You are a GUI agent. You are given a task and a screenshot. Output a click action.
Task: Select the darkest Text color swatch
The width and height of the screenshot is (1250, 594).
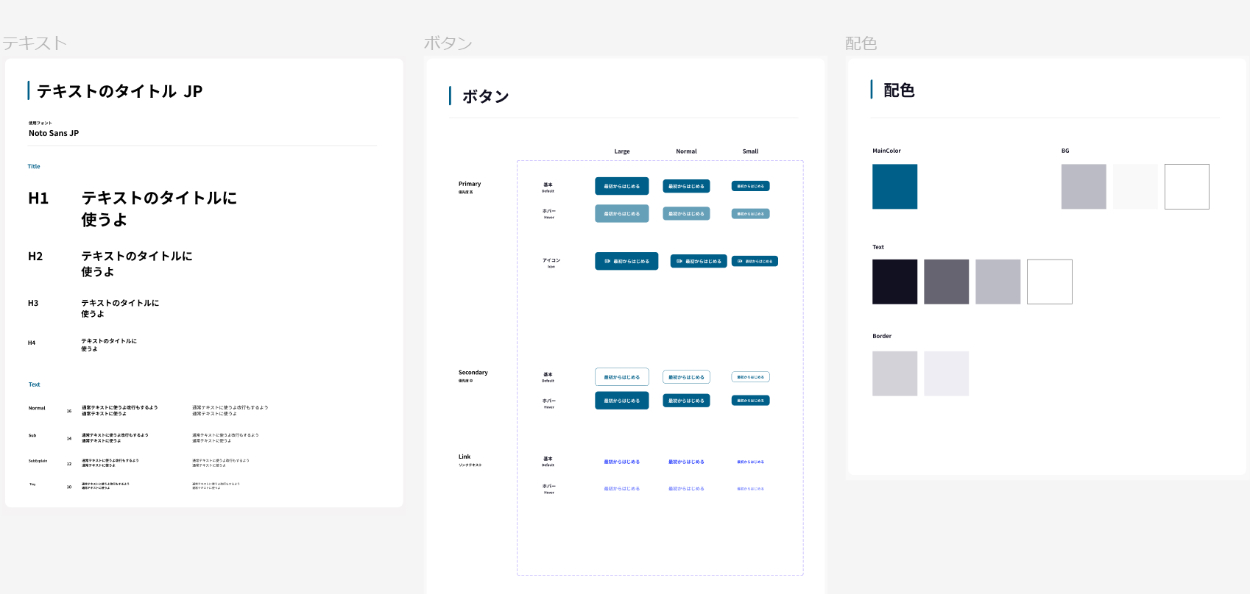click(894, 282)
